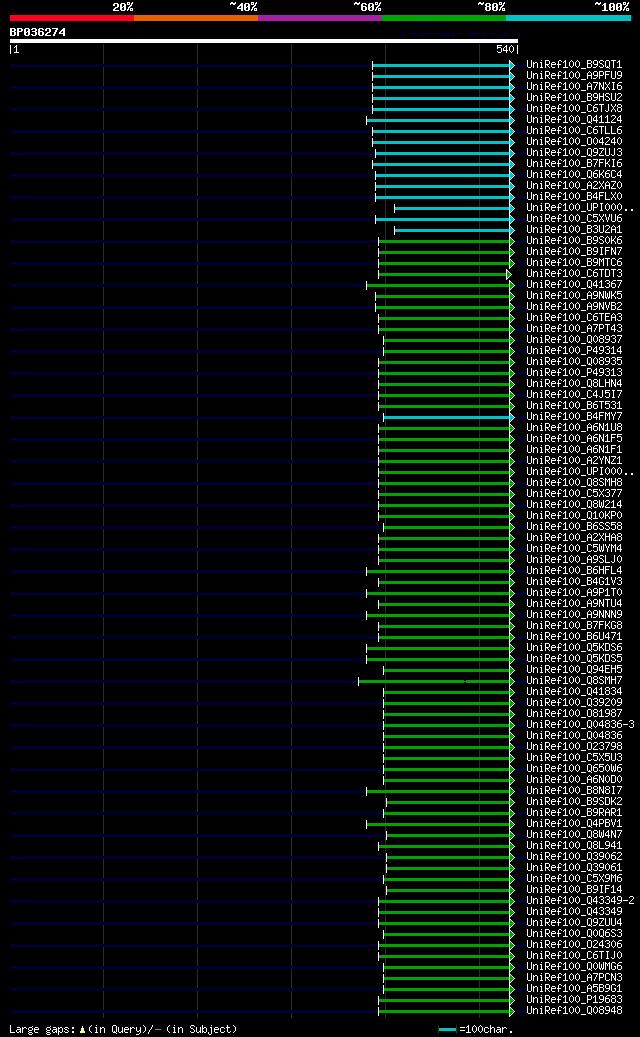Open the UniRef100_Q08937 hit
Viewport: 640px width, 1037px height.
tap(574, 340)
